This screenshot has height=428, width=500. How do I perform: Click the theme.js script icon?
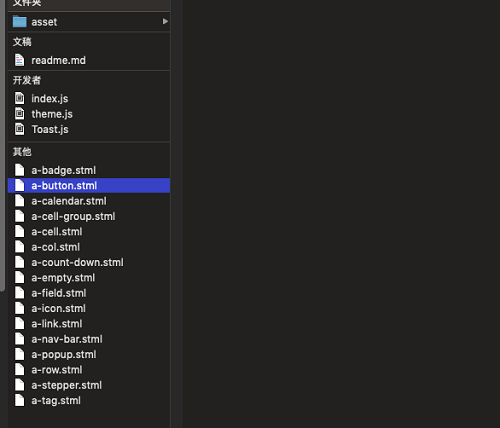(x=19, y=114)
